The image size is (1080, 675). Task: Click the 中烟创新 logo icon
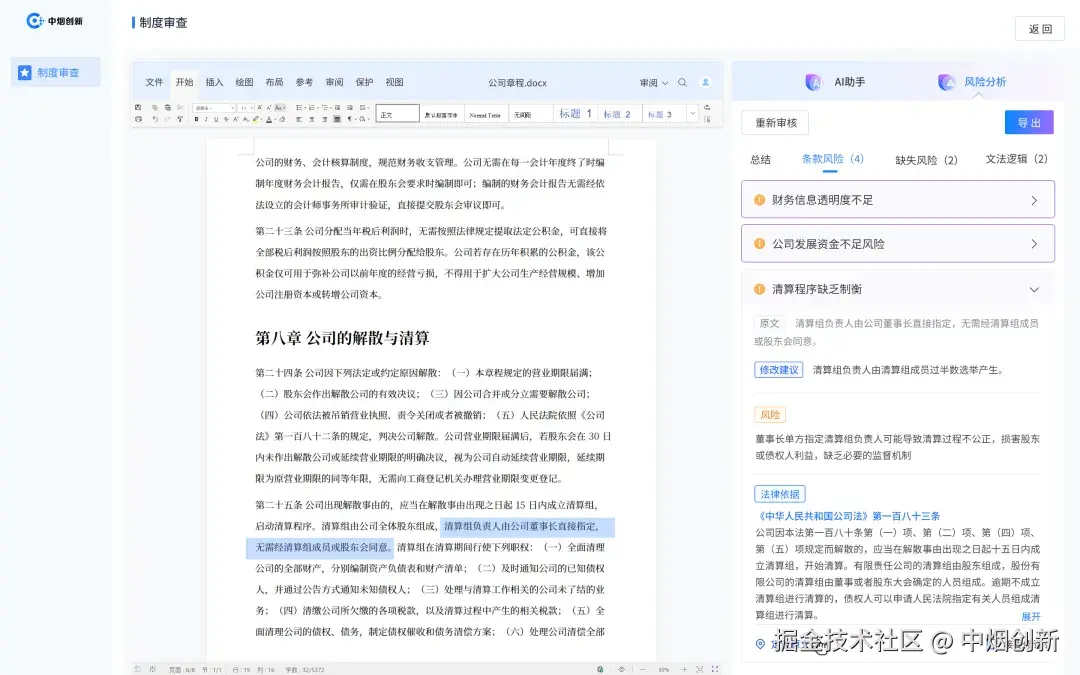(x=35, y=21)
